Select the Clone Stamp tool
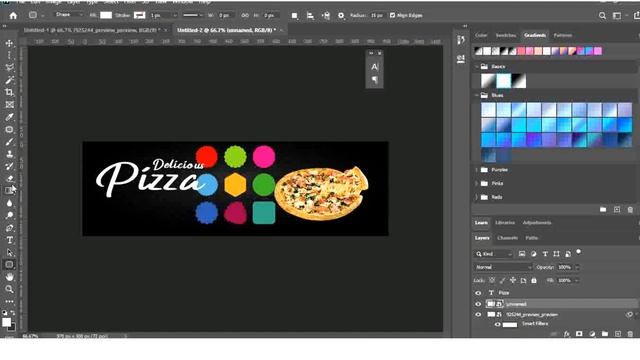The image size is (640, 360). coord(9,154)
